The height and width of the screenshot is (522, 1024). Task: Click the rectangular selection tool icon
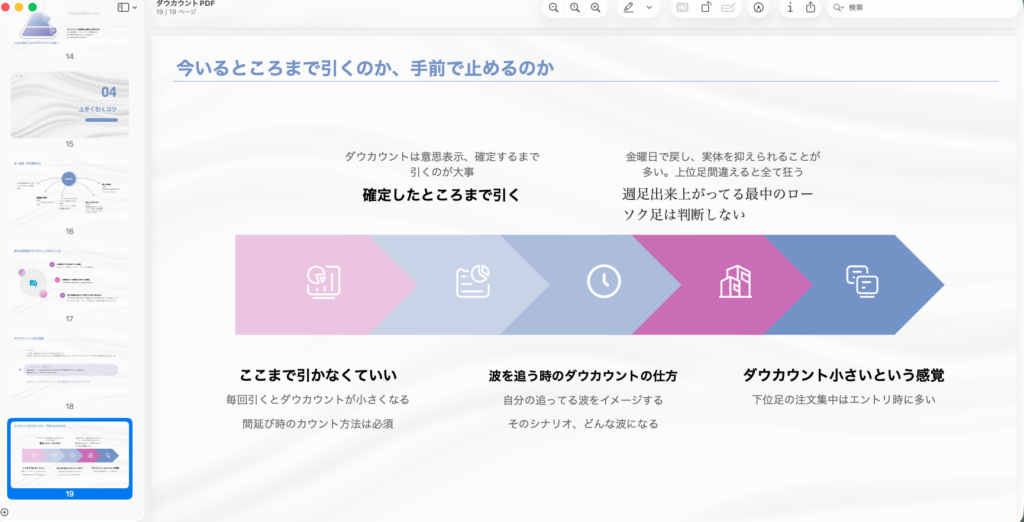682,8
